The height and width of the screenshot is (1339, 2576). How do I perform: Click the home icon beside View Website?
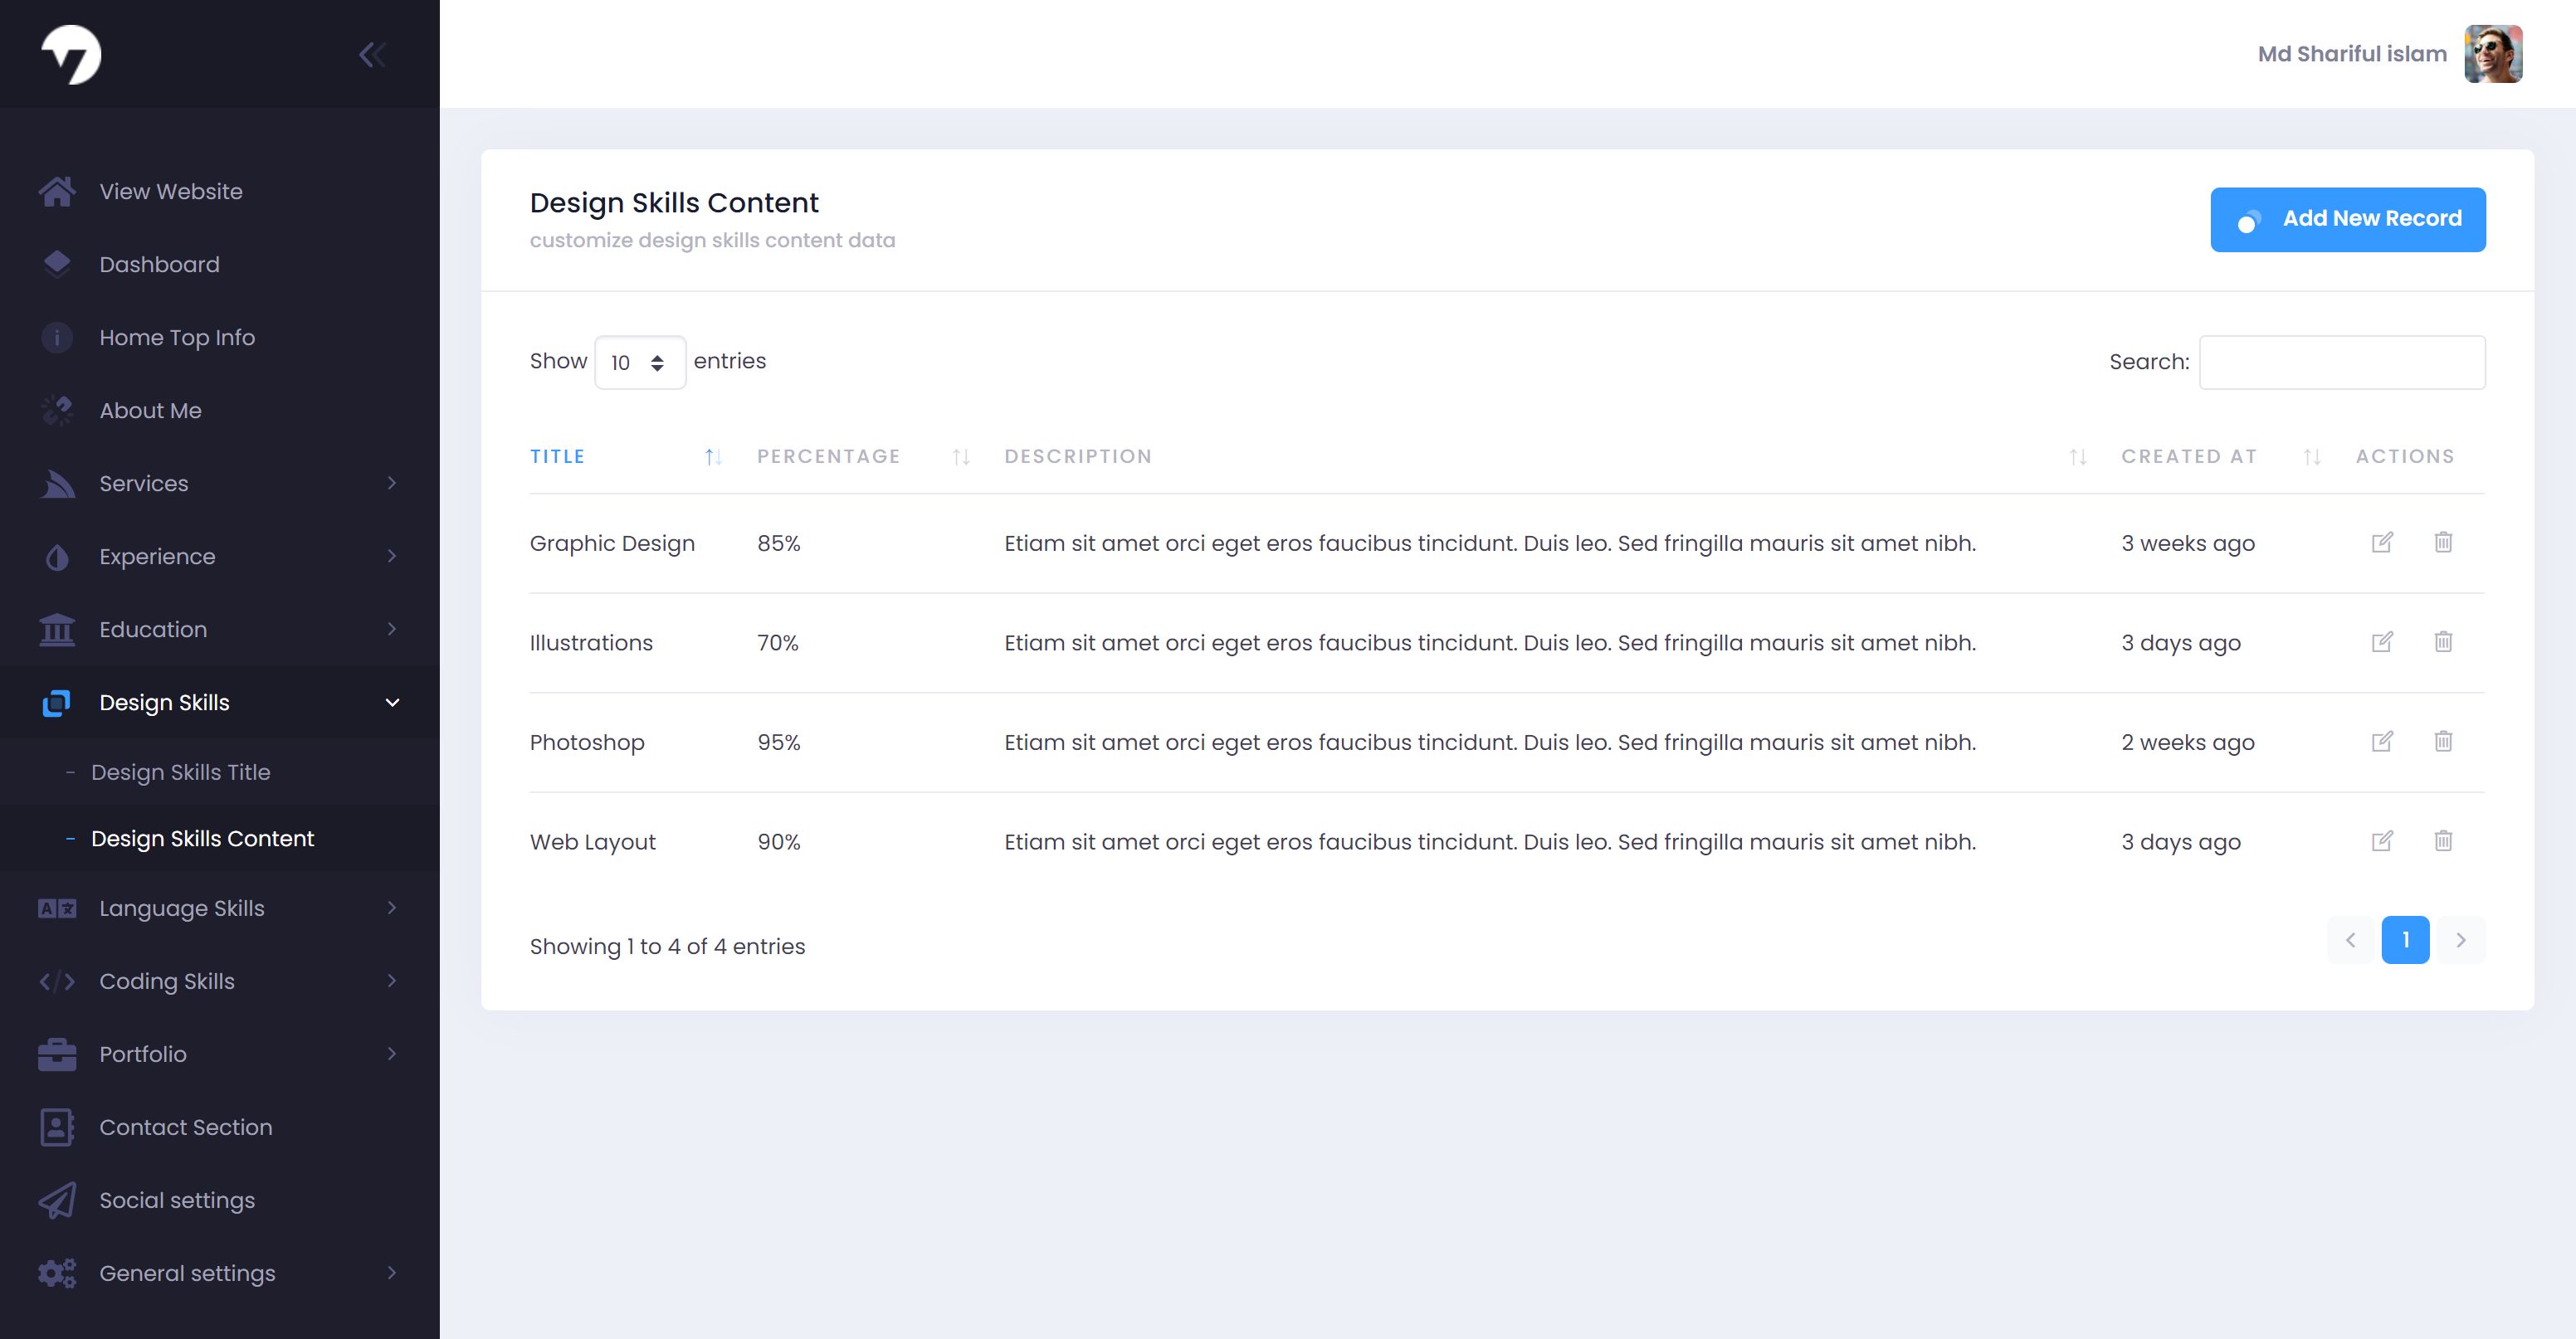pyautogui.click(x=57, y=191)
